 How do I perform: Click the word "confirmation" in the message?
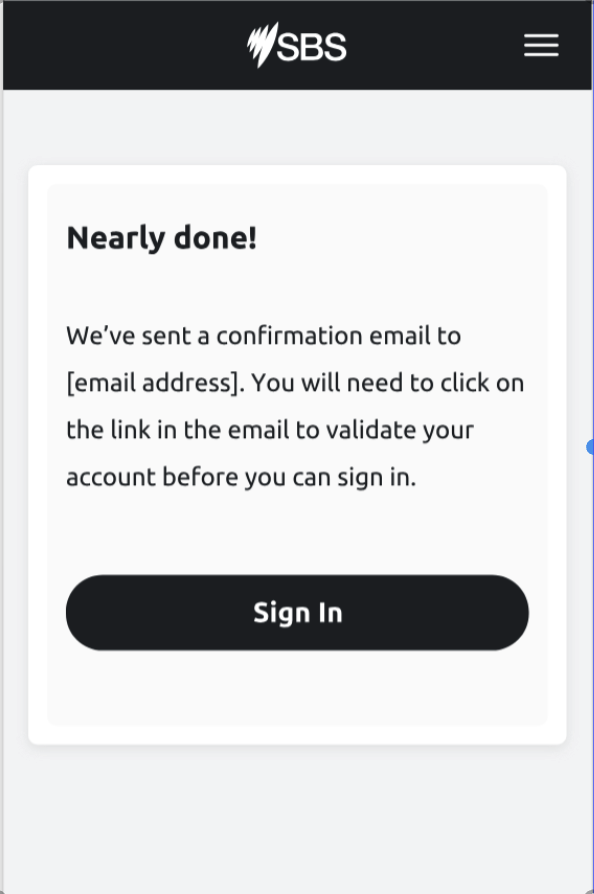point(289,335)
